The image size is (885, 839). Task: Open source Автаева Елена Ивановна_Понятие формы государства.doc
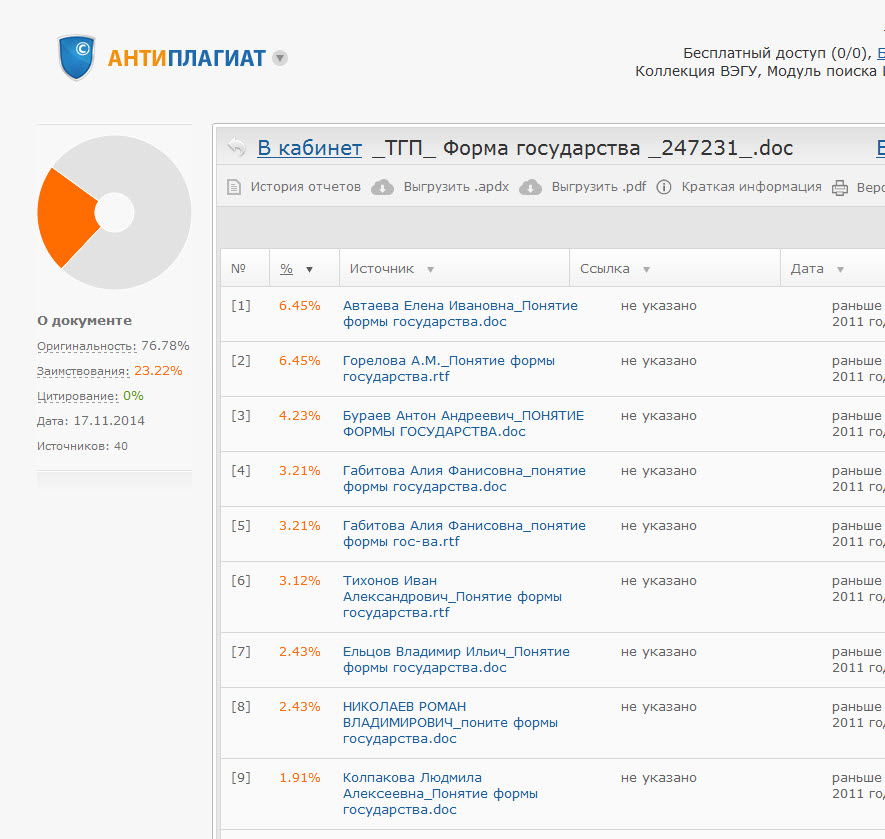(460, 313)
